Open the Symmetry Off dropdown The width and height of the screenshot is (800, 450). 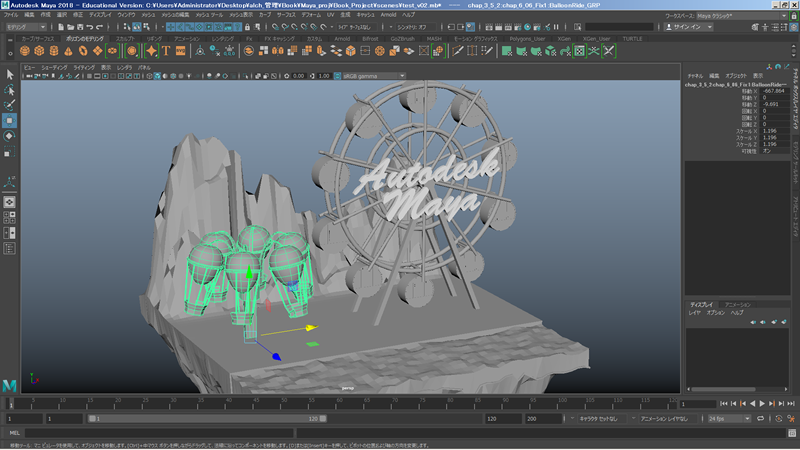pos(415,27)
